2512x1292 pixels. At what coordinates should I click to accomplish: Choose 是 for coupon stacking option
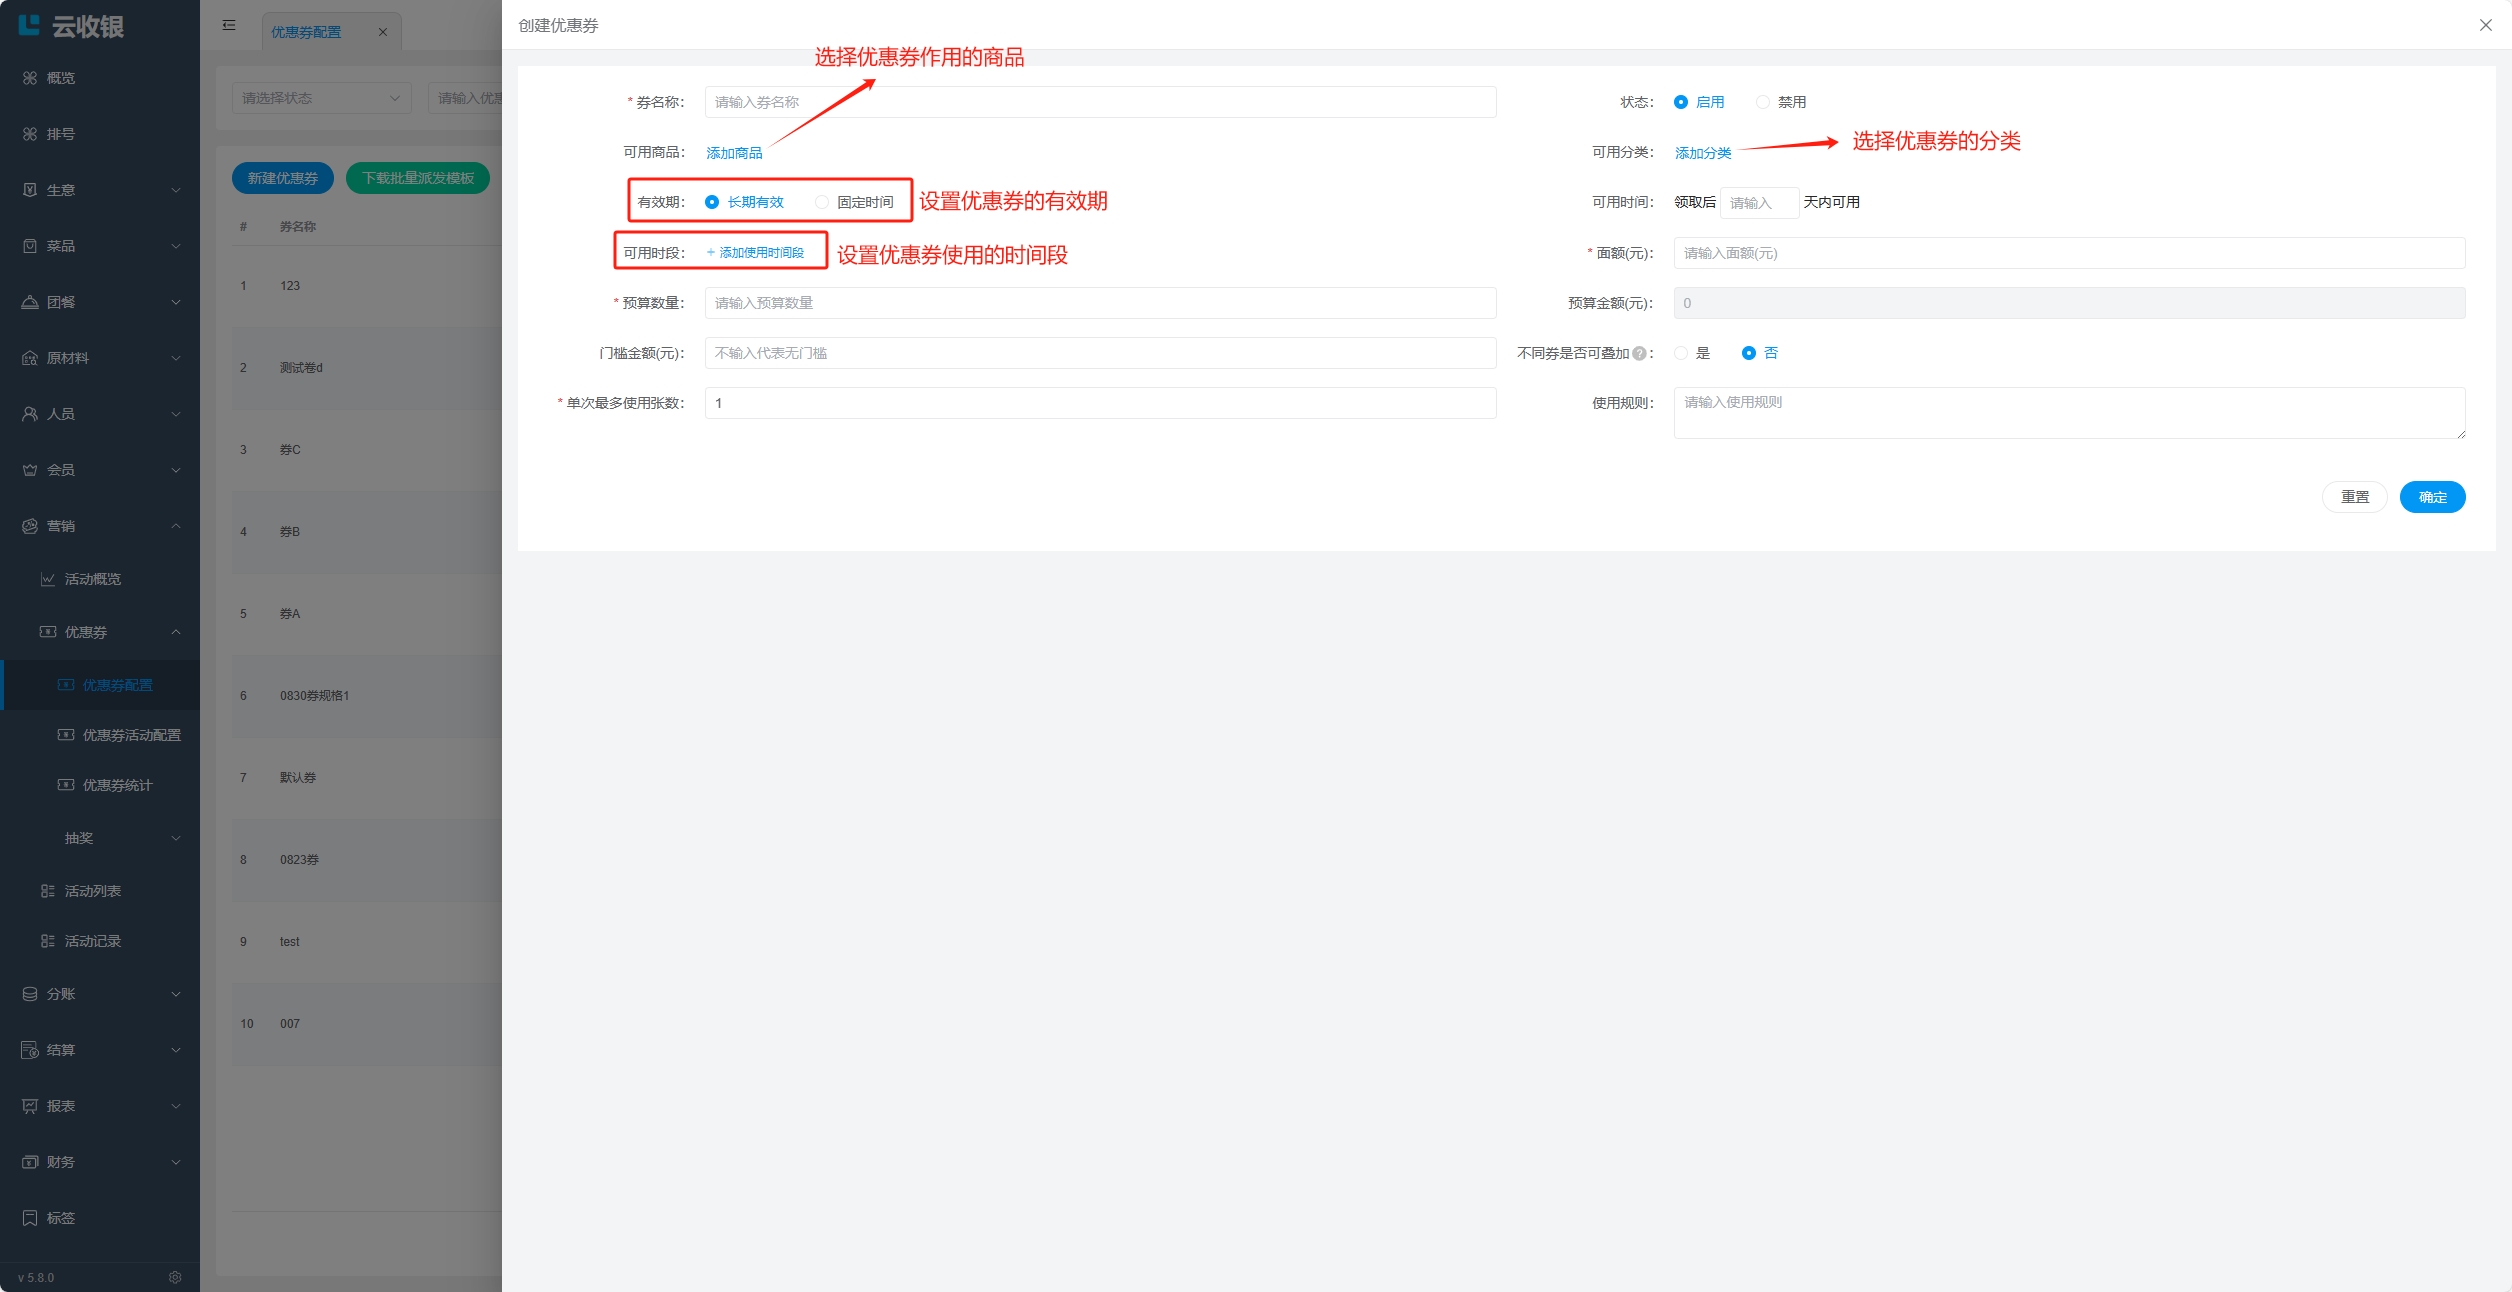tap(1681, 353)
